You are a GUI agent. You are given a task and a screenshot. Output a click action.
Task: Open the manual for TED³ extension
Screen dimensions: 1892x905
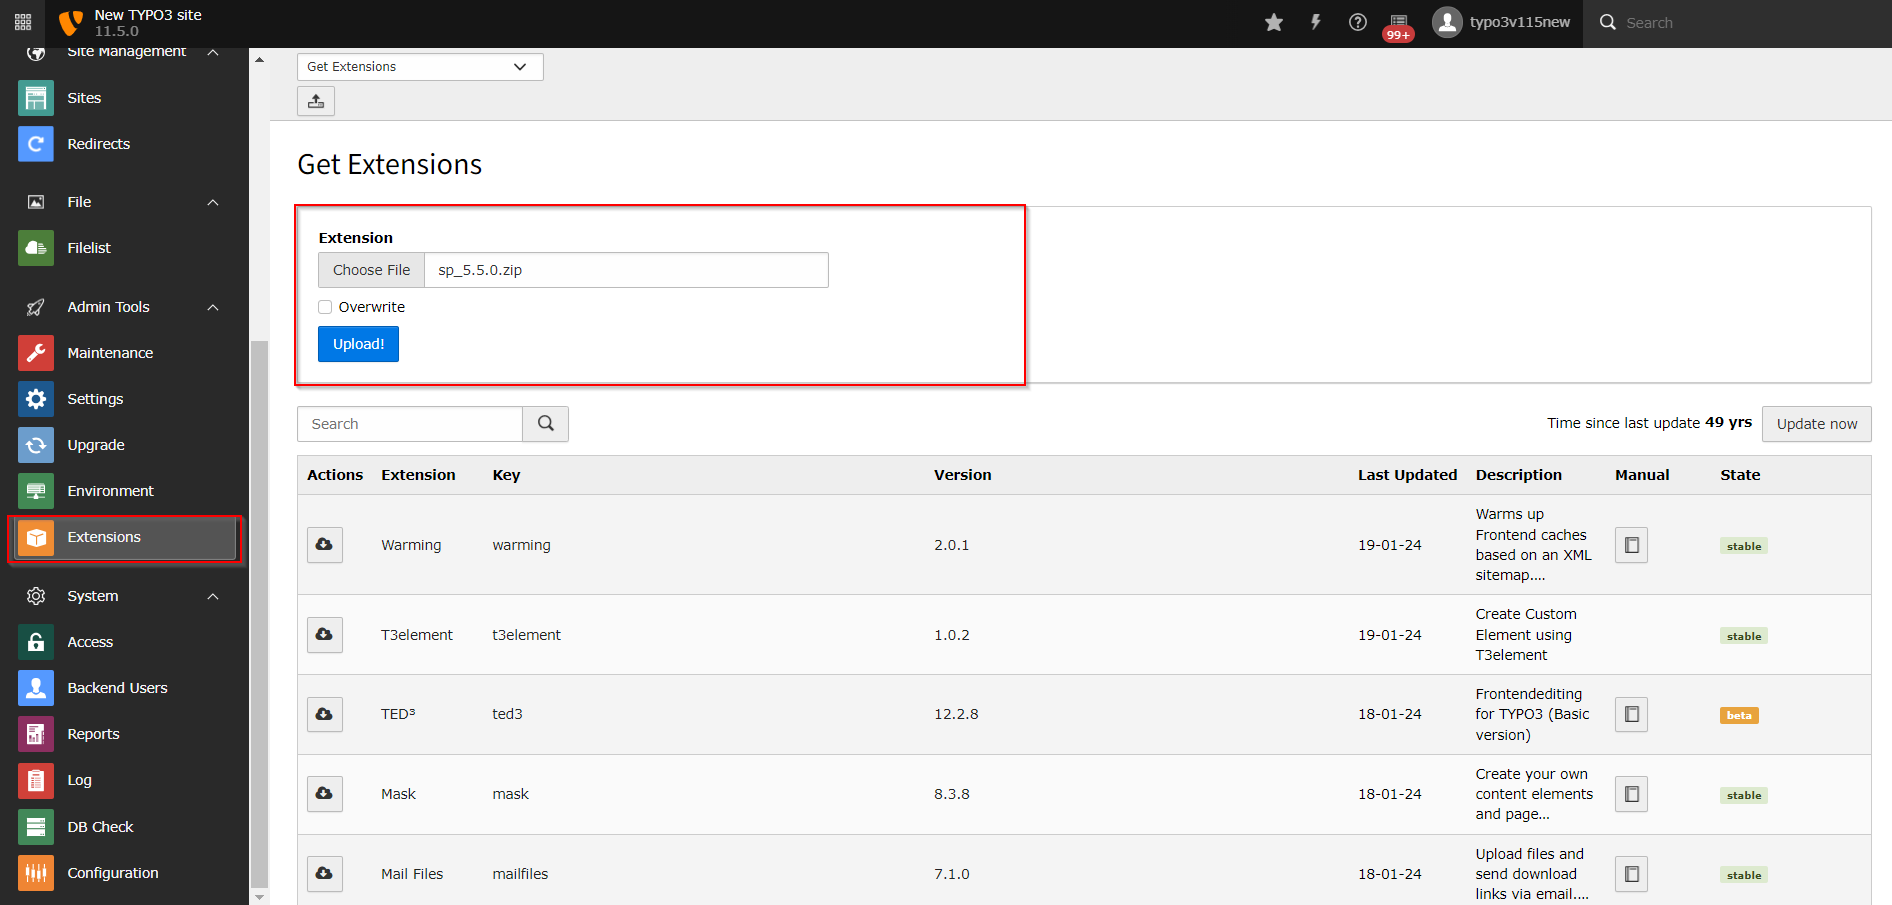pyautogui.click(x=1631, y=714)
